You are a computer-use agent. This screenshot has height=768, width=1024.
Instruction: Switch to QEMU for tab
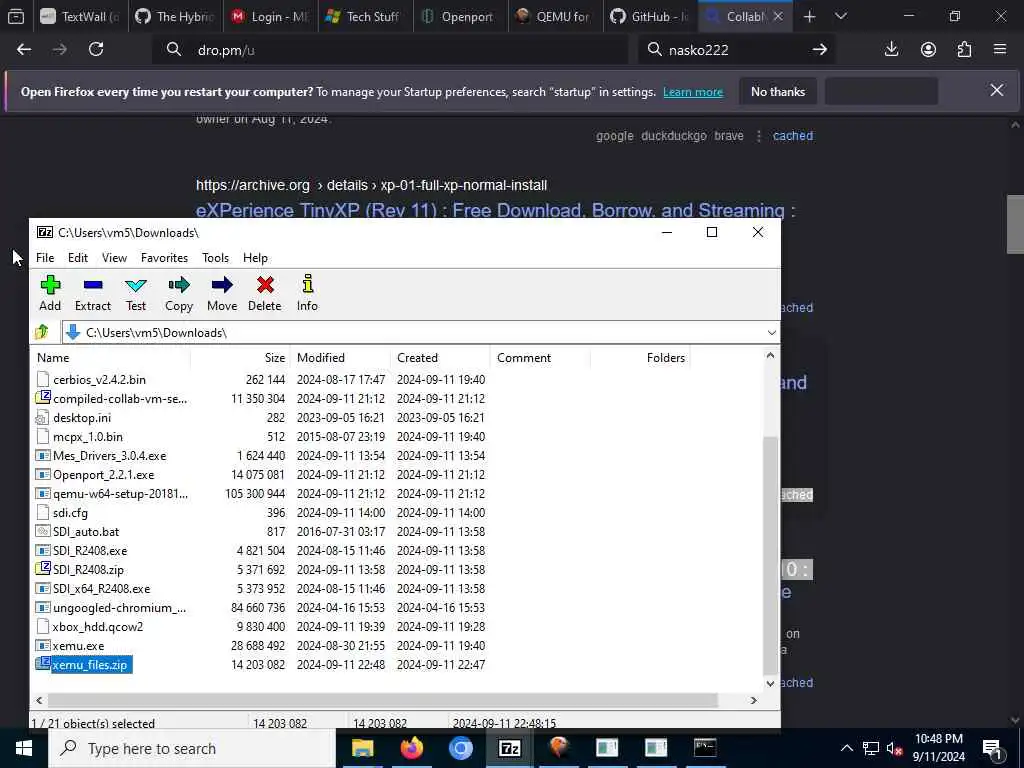[556, 16]
